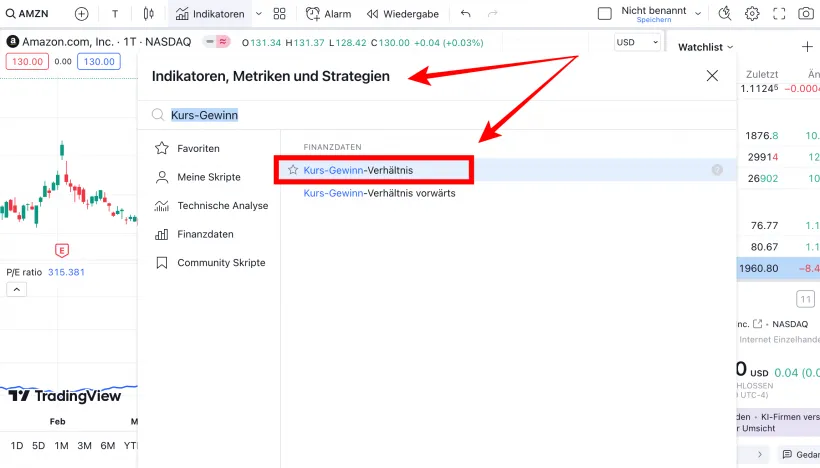Screen dimensions: 820x468
Task: Click the undo arrow in the toolbar
Action: click(x=466, y=14)
